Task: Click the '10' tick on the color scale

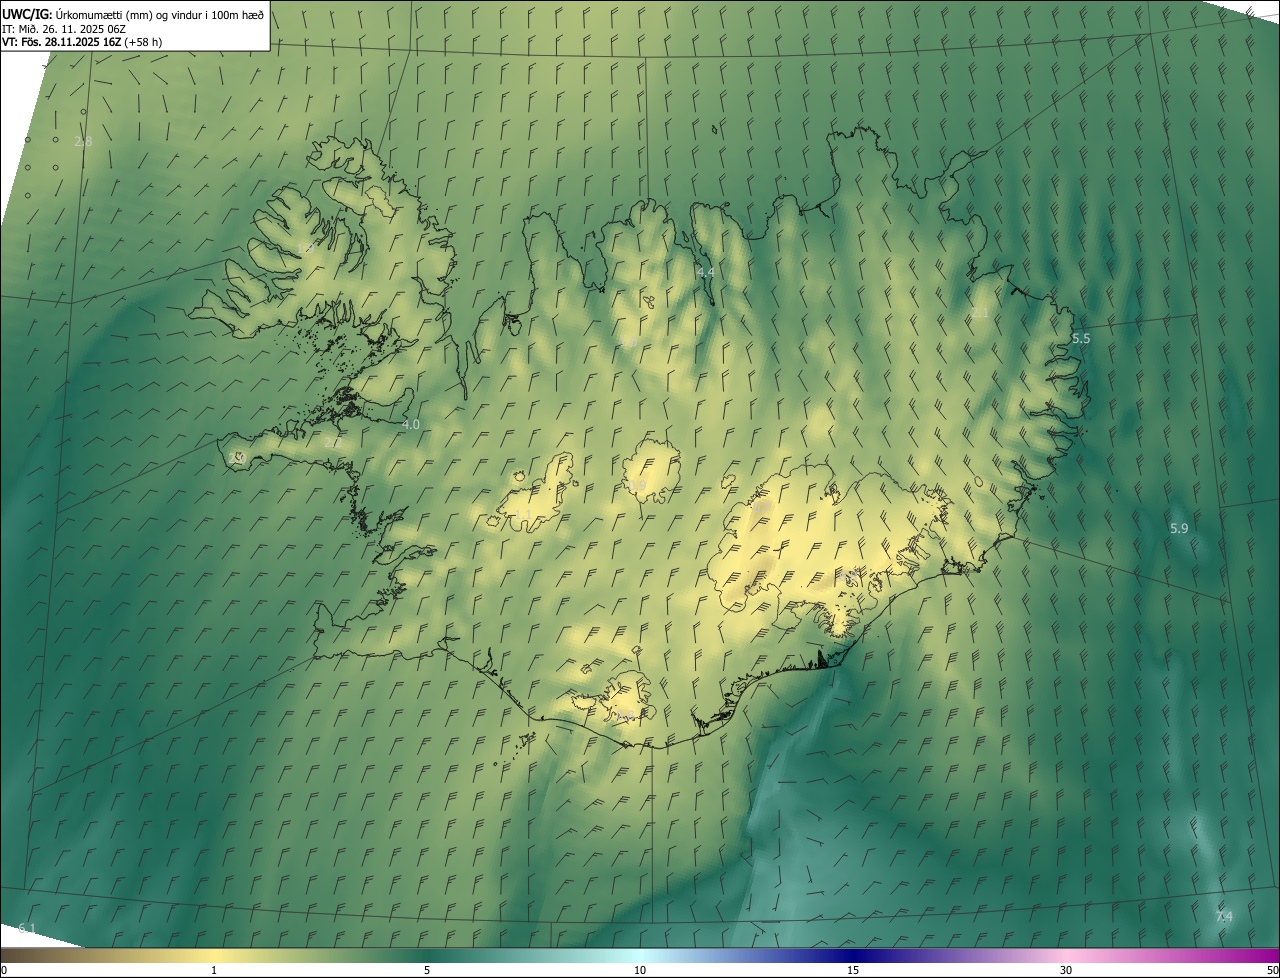Action: click(x=640, y=970)
